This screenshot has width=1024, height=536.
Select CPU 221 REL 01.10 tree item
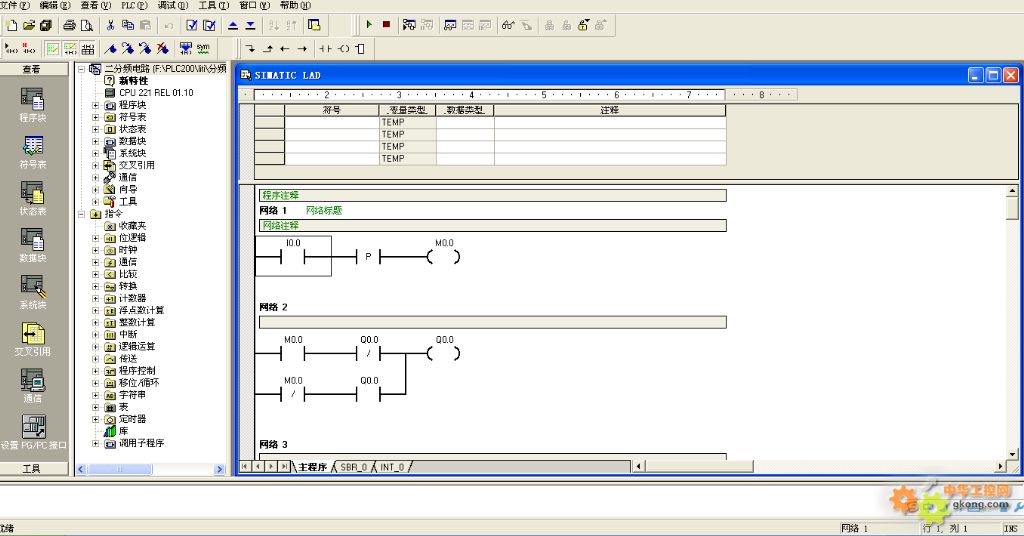point(156,93)
